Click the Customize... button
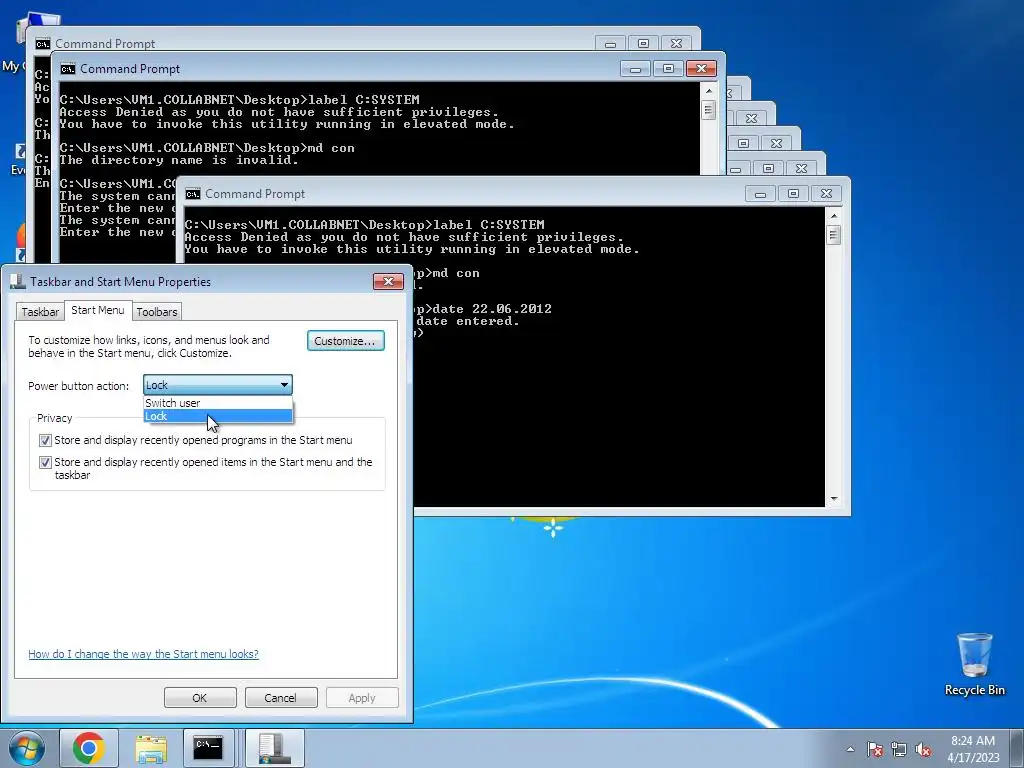 point(345,341)
